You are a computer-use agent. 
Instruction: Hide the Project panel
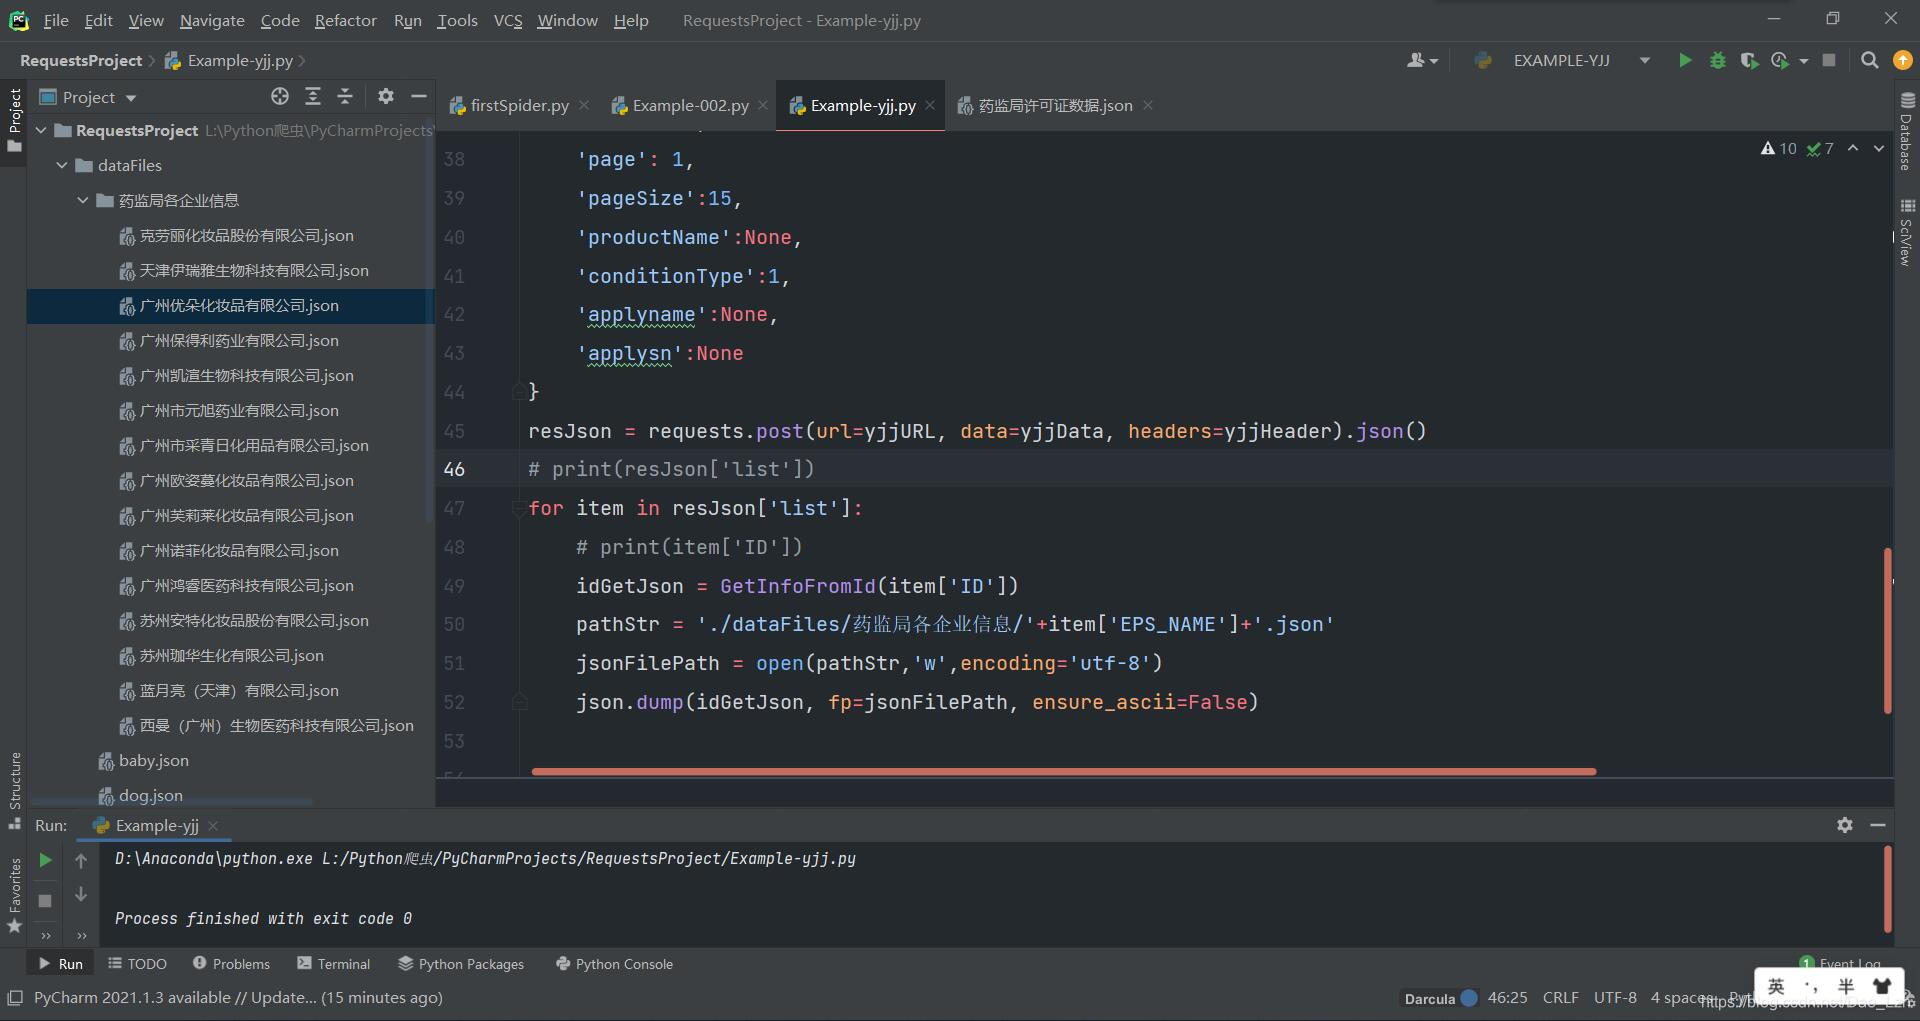click(419, 96)
